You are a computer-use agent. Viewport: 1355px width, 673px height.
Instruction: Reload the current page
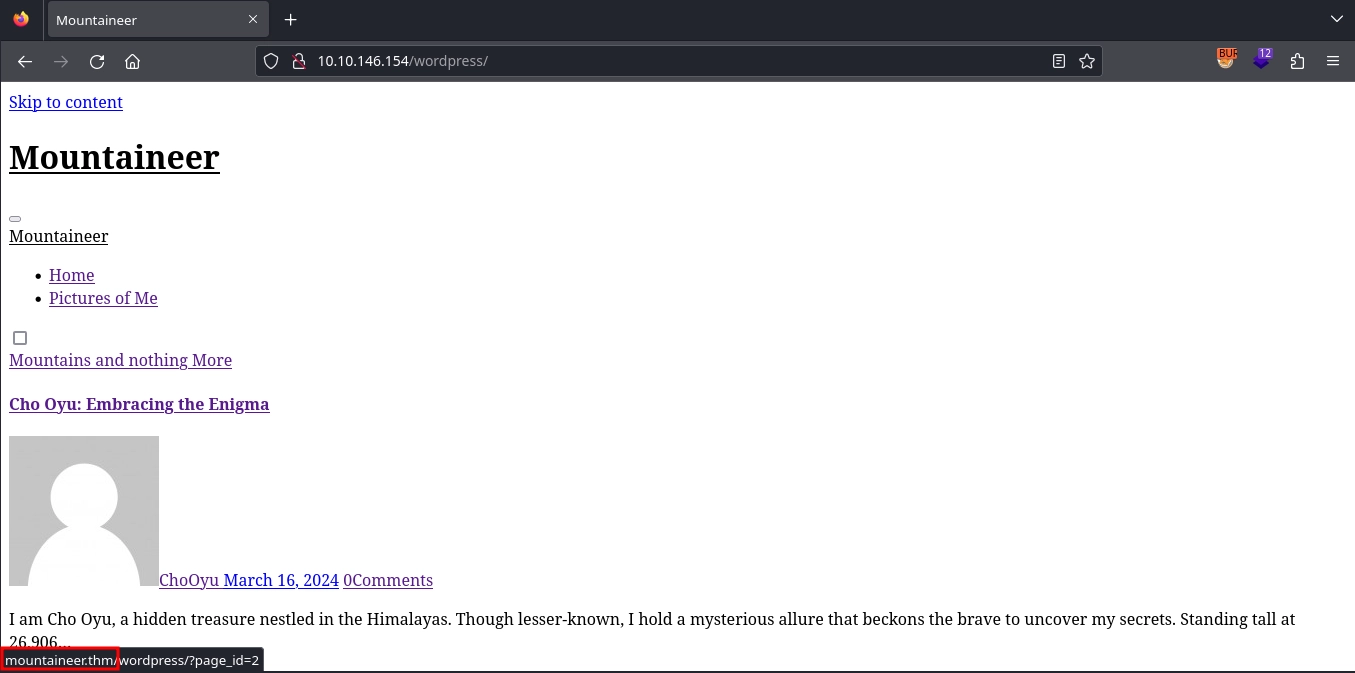tap(97, 62)
